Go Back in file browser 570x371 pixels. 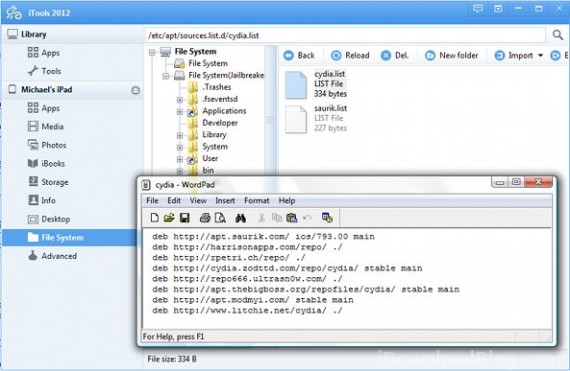click(x=299, y=55)
